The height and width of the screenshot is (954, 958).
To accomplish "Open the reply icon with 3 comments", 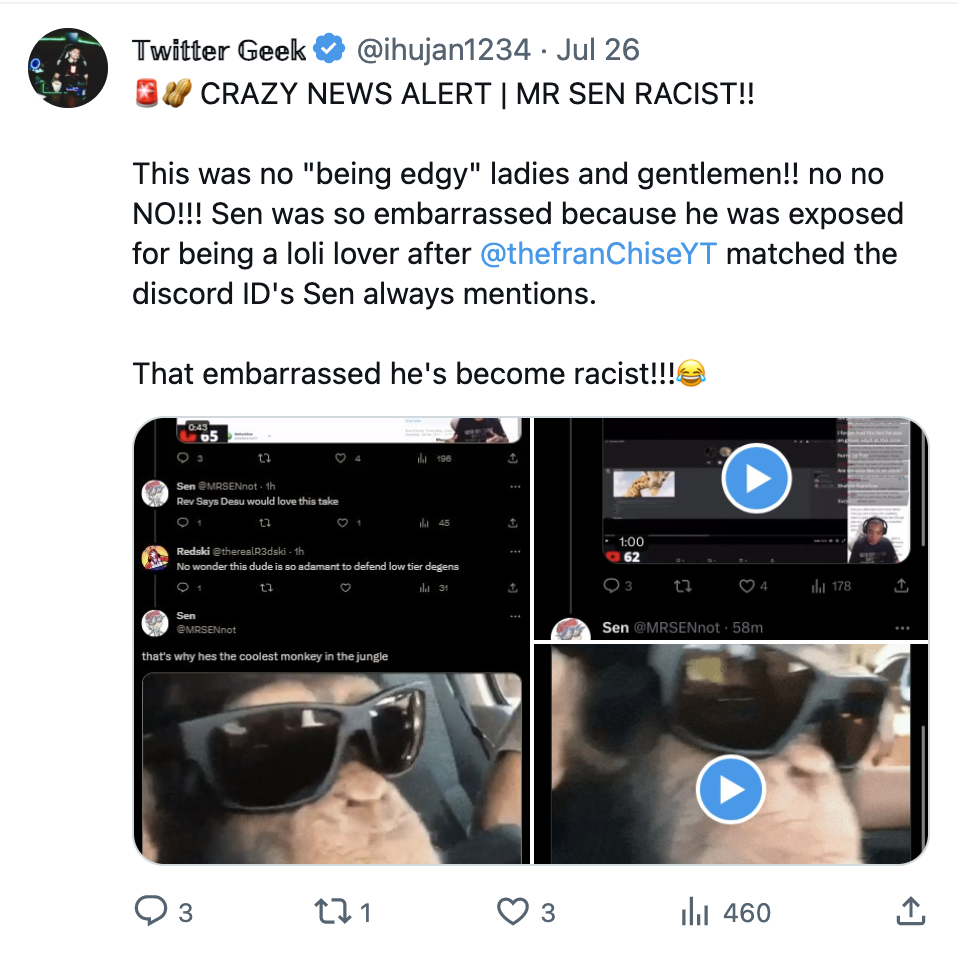I will point(151,911).
